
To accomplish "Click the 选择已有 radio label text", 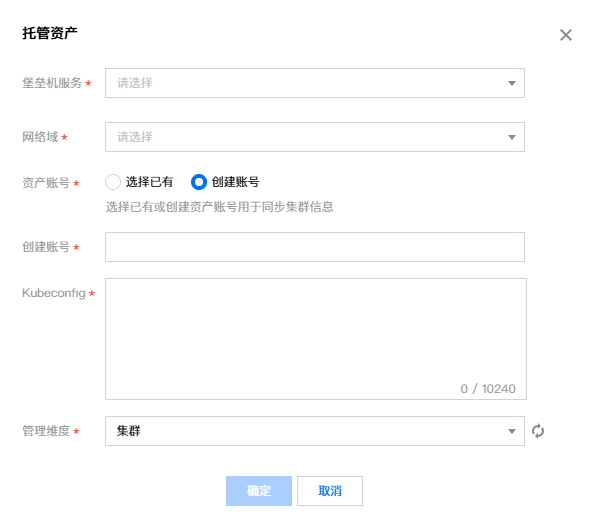I will 149,182.
